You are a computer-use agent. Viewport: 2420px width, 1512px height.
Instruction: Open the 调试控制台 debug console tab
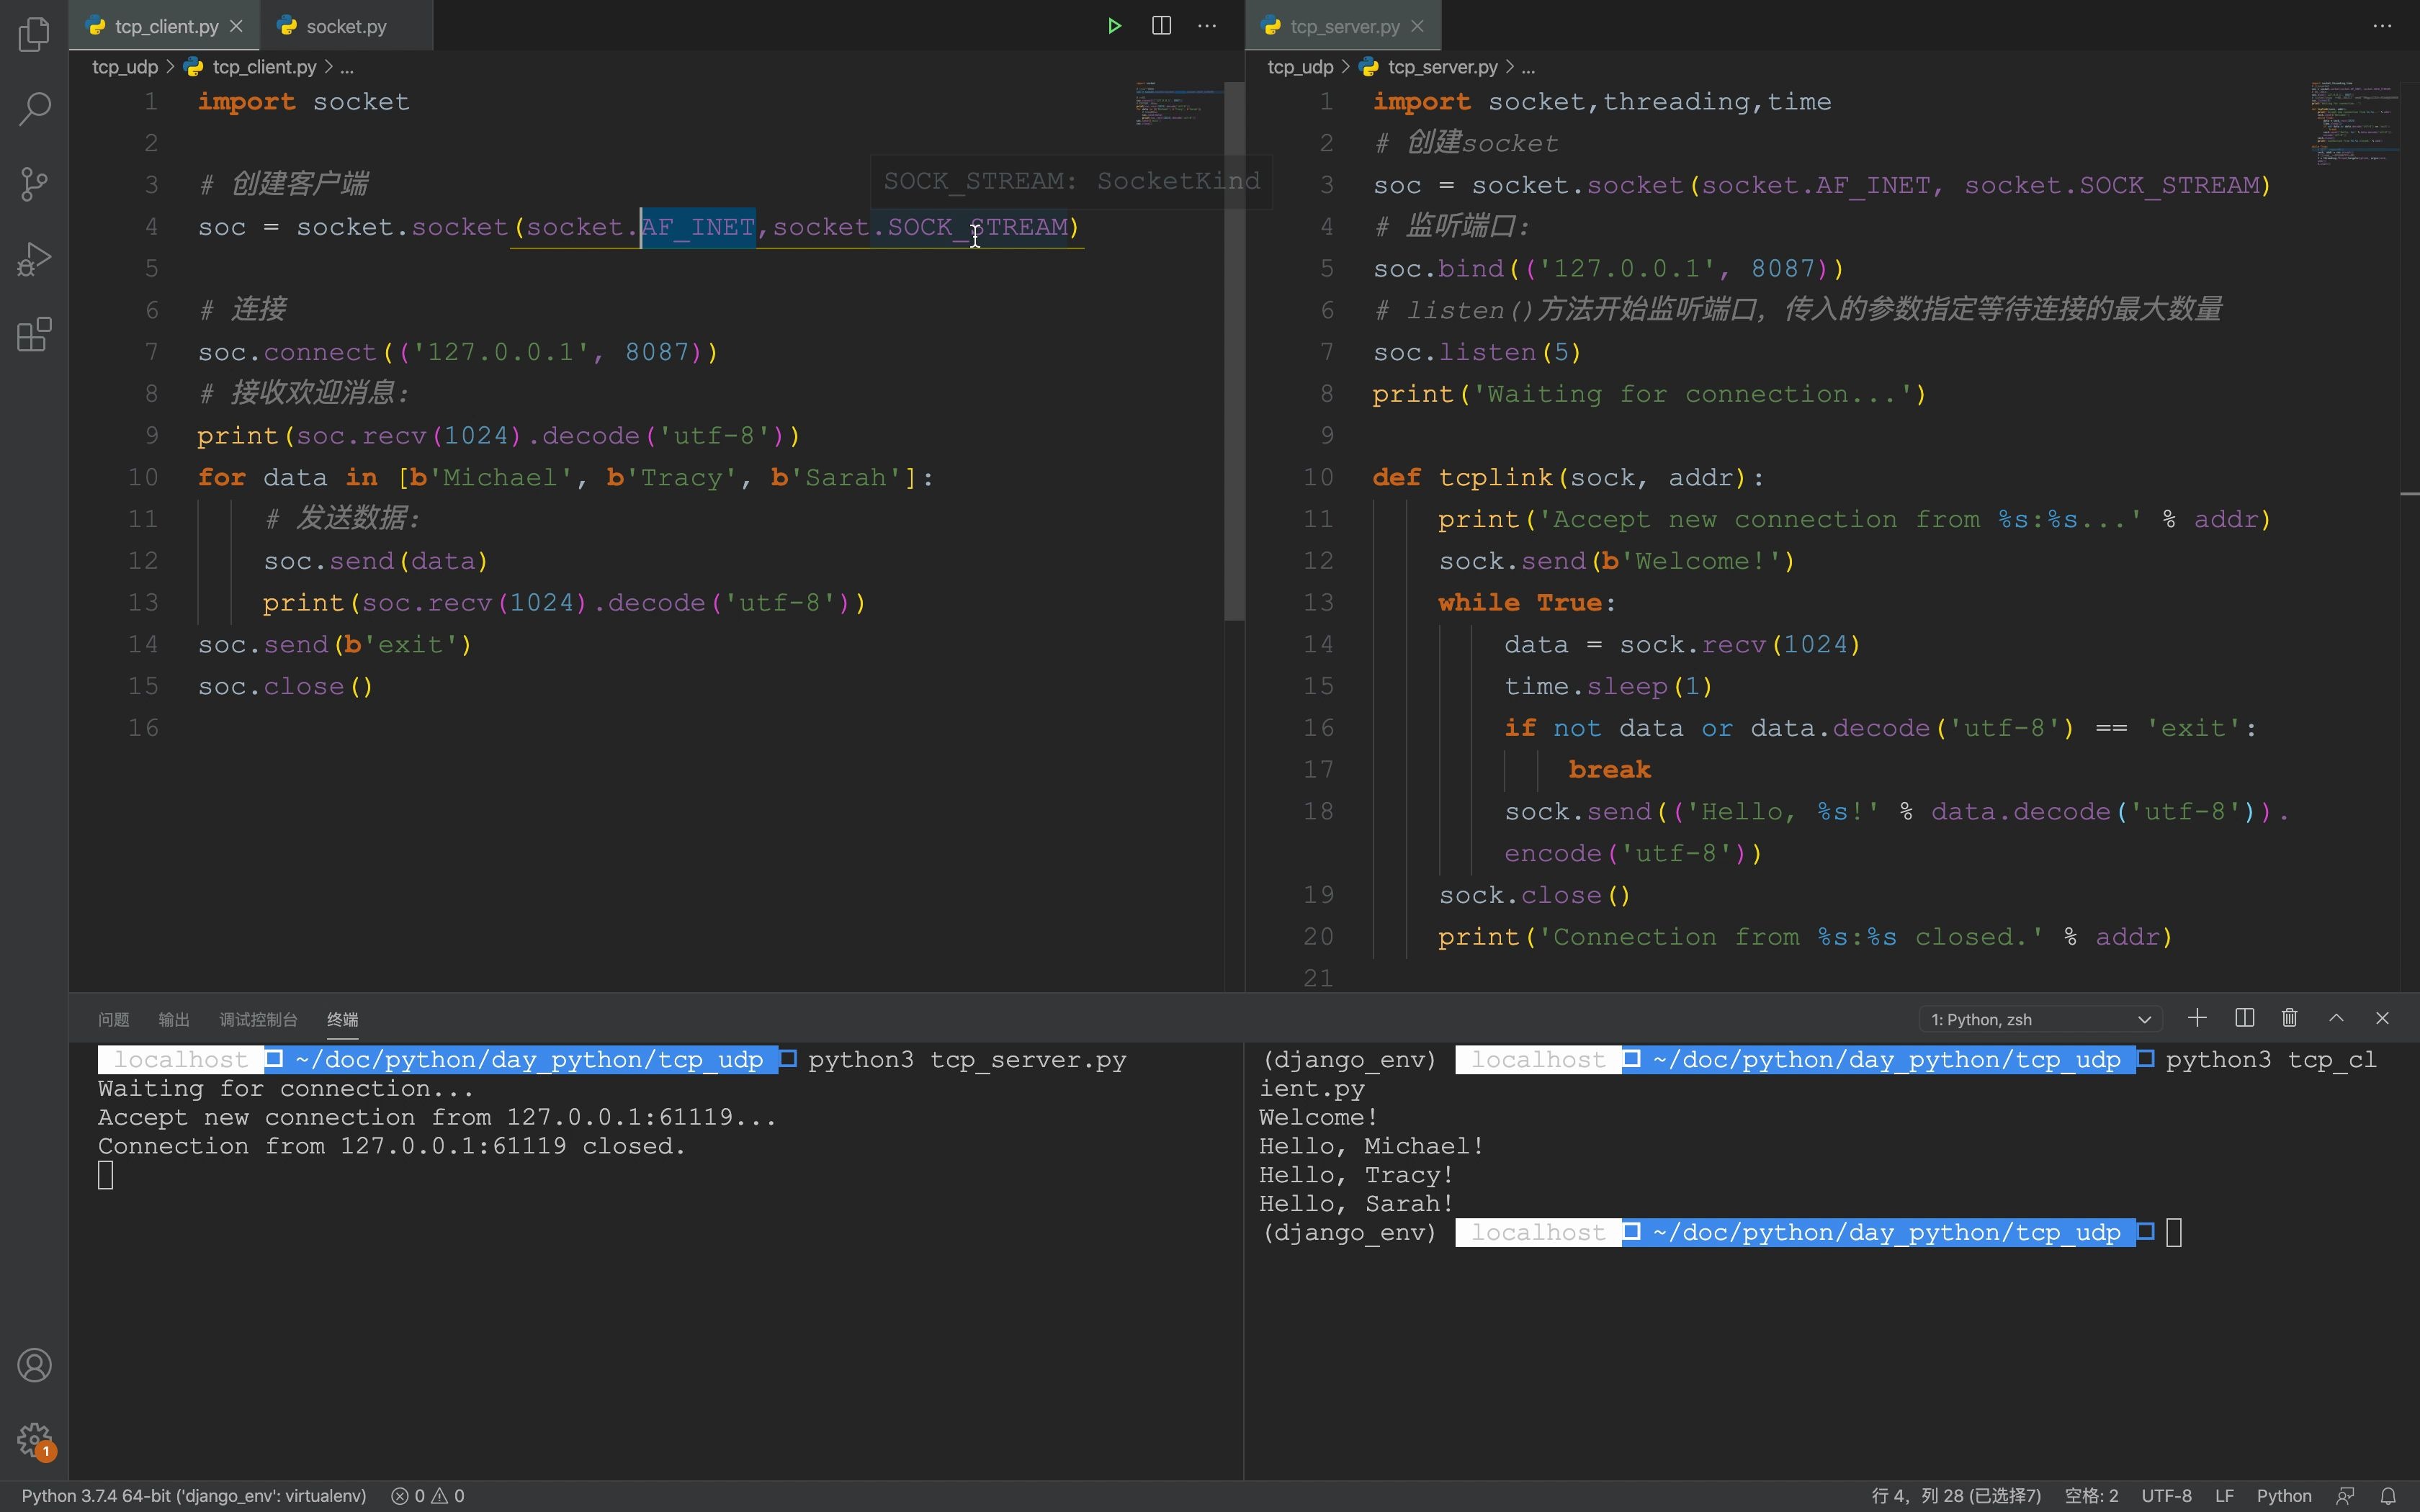tap(258, 1019)
